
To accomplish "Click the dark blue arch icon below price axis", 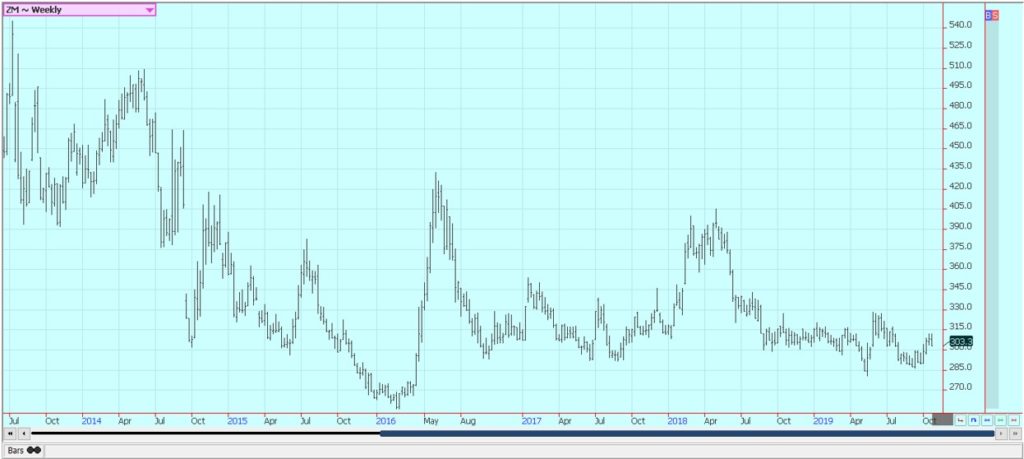I will pos(974,420).
